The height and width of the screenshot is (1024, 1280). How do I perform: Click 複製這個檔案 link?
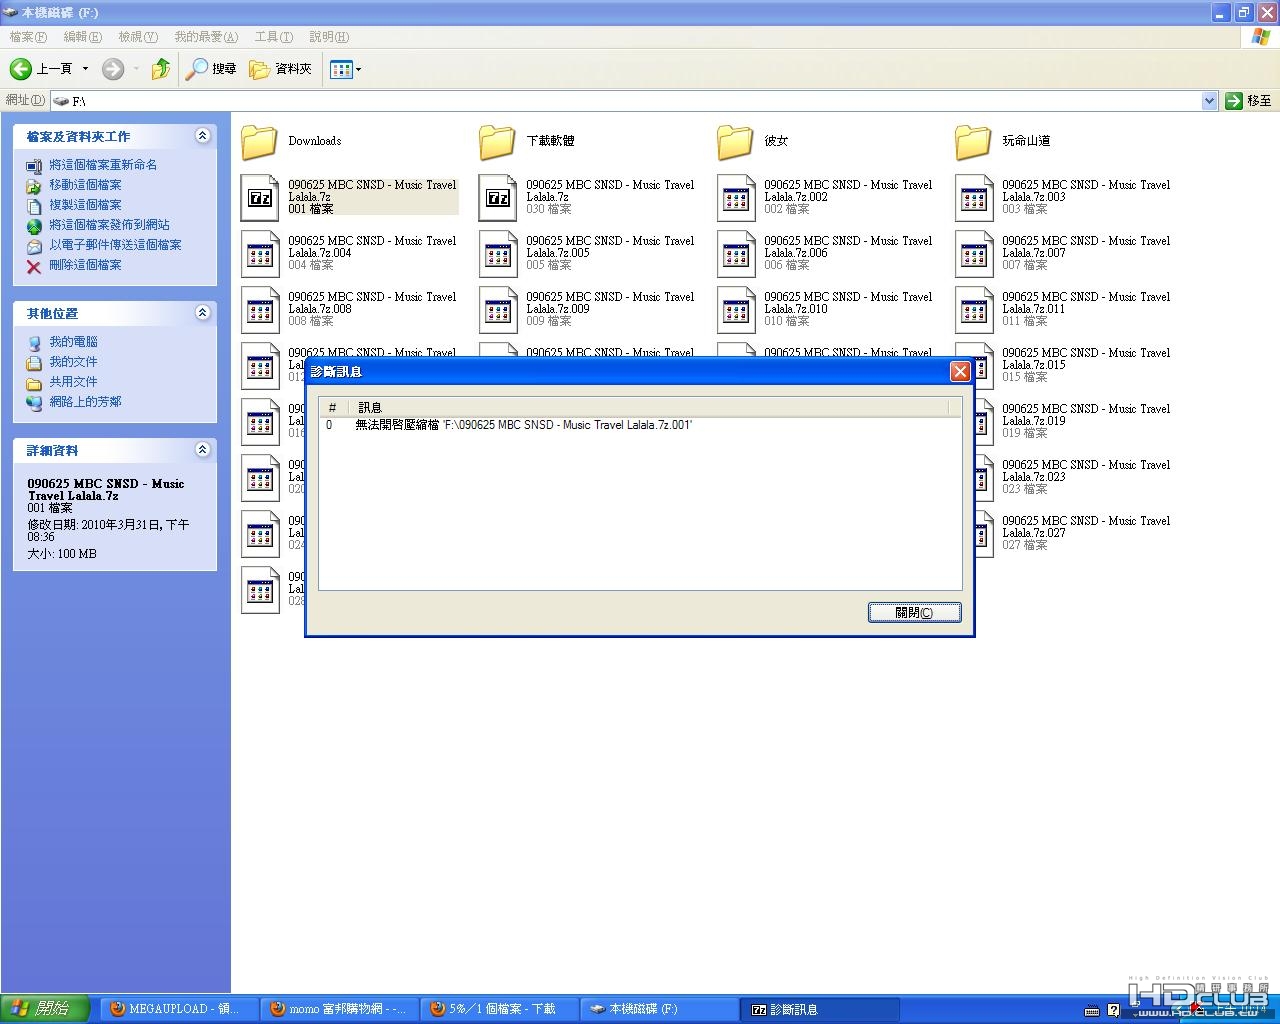85,205
